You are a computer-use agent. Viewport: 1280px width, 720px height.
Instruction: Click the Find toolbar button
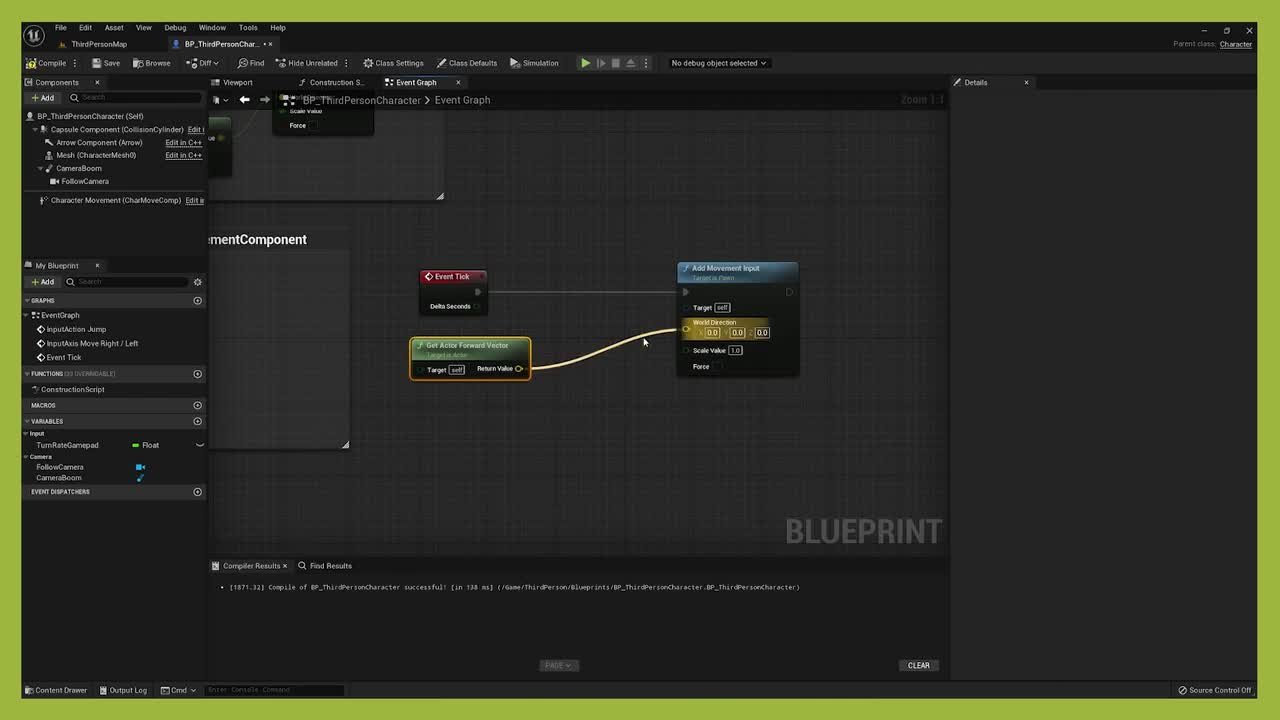click(x=251, y=63)
